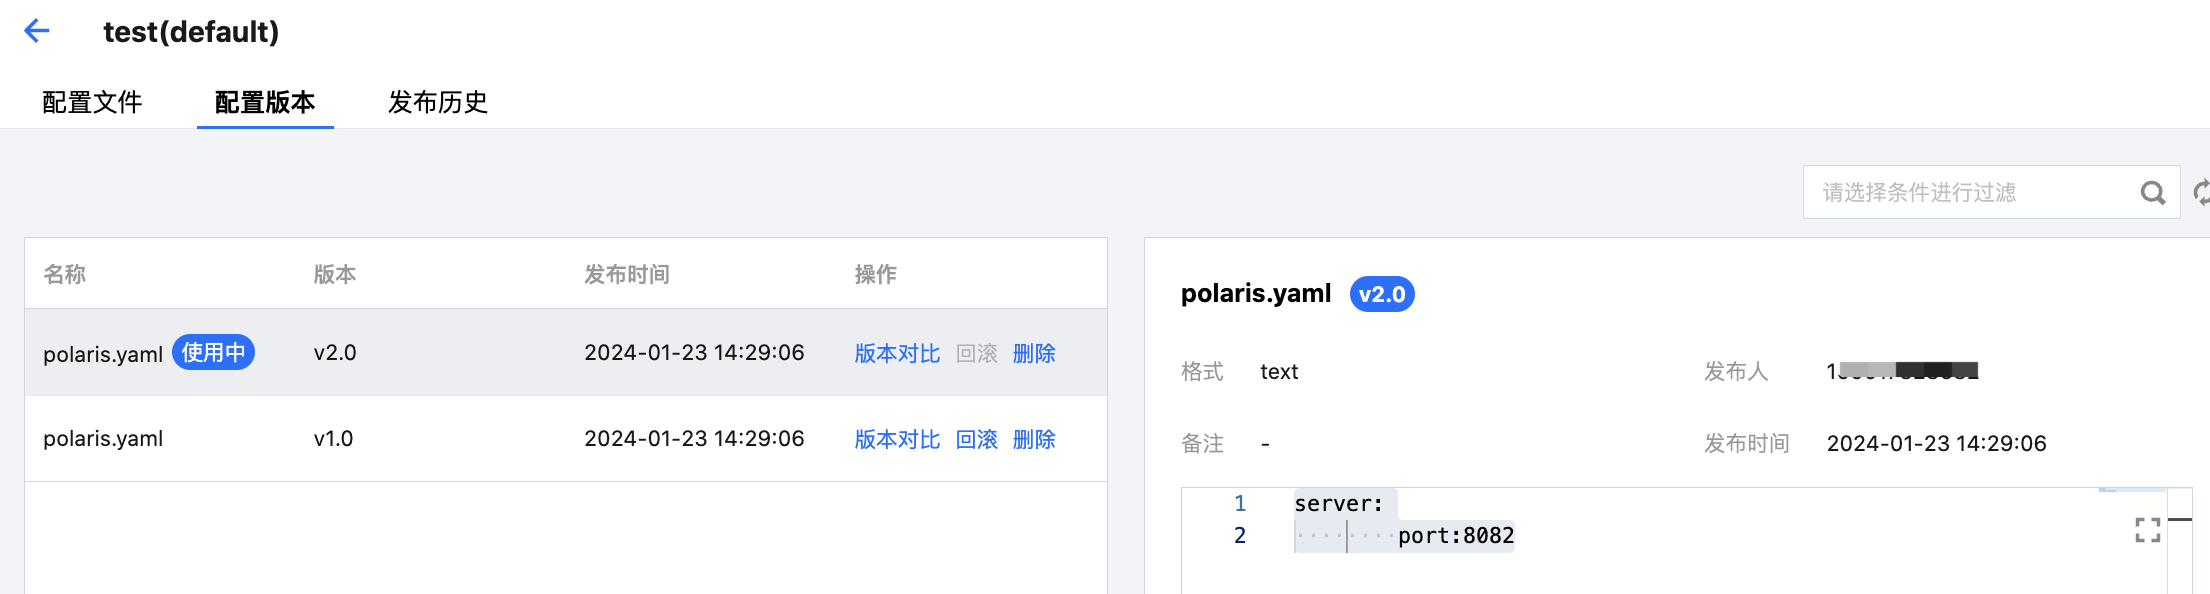Click the editor minimap slider
The height and width of the screenshot is (594, 2210).
pos(2132,490)
